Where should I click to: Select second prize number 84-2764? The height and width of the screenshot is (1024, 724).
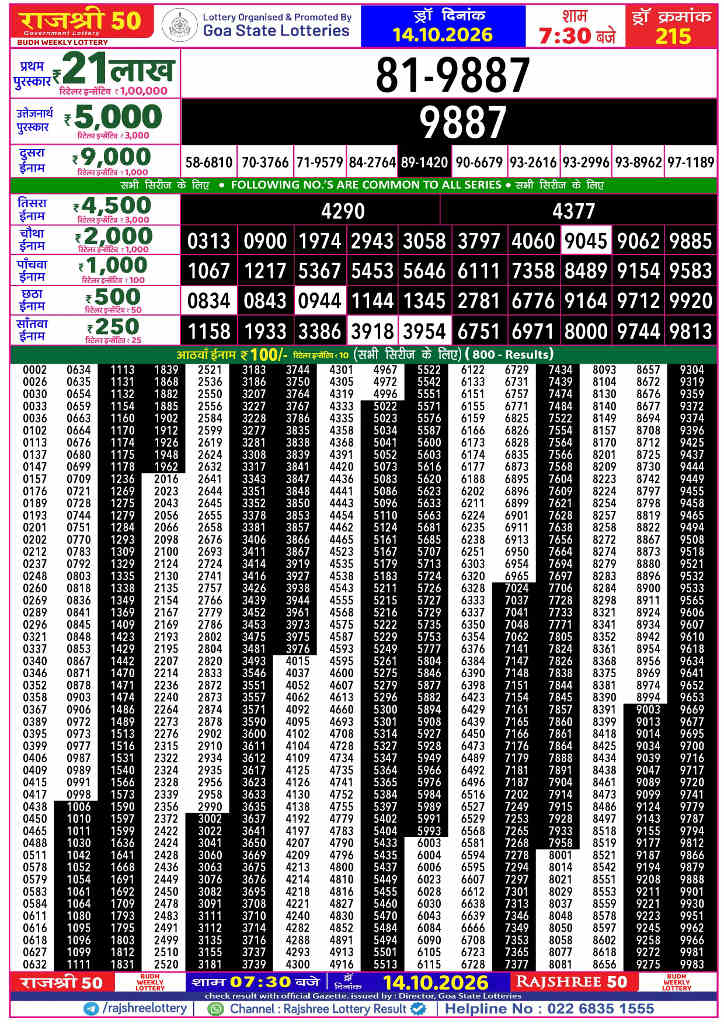point(372,162)
